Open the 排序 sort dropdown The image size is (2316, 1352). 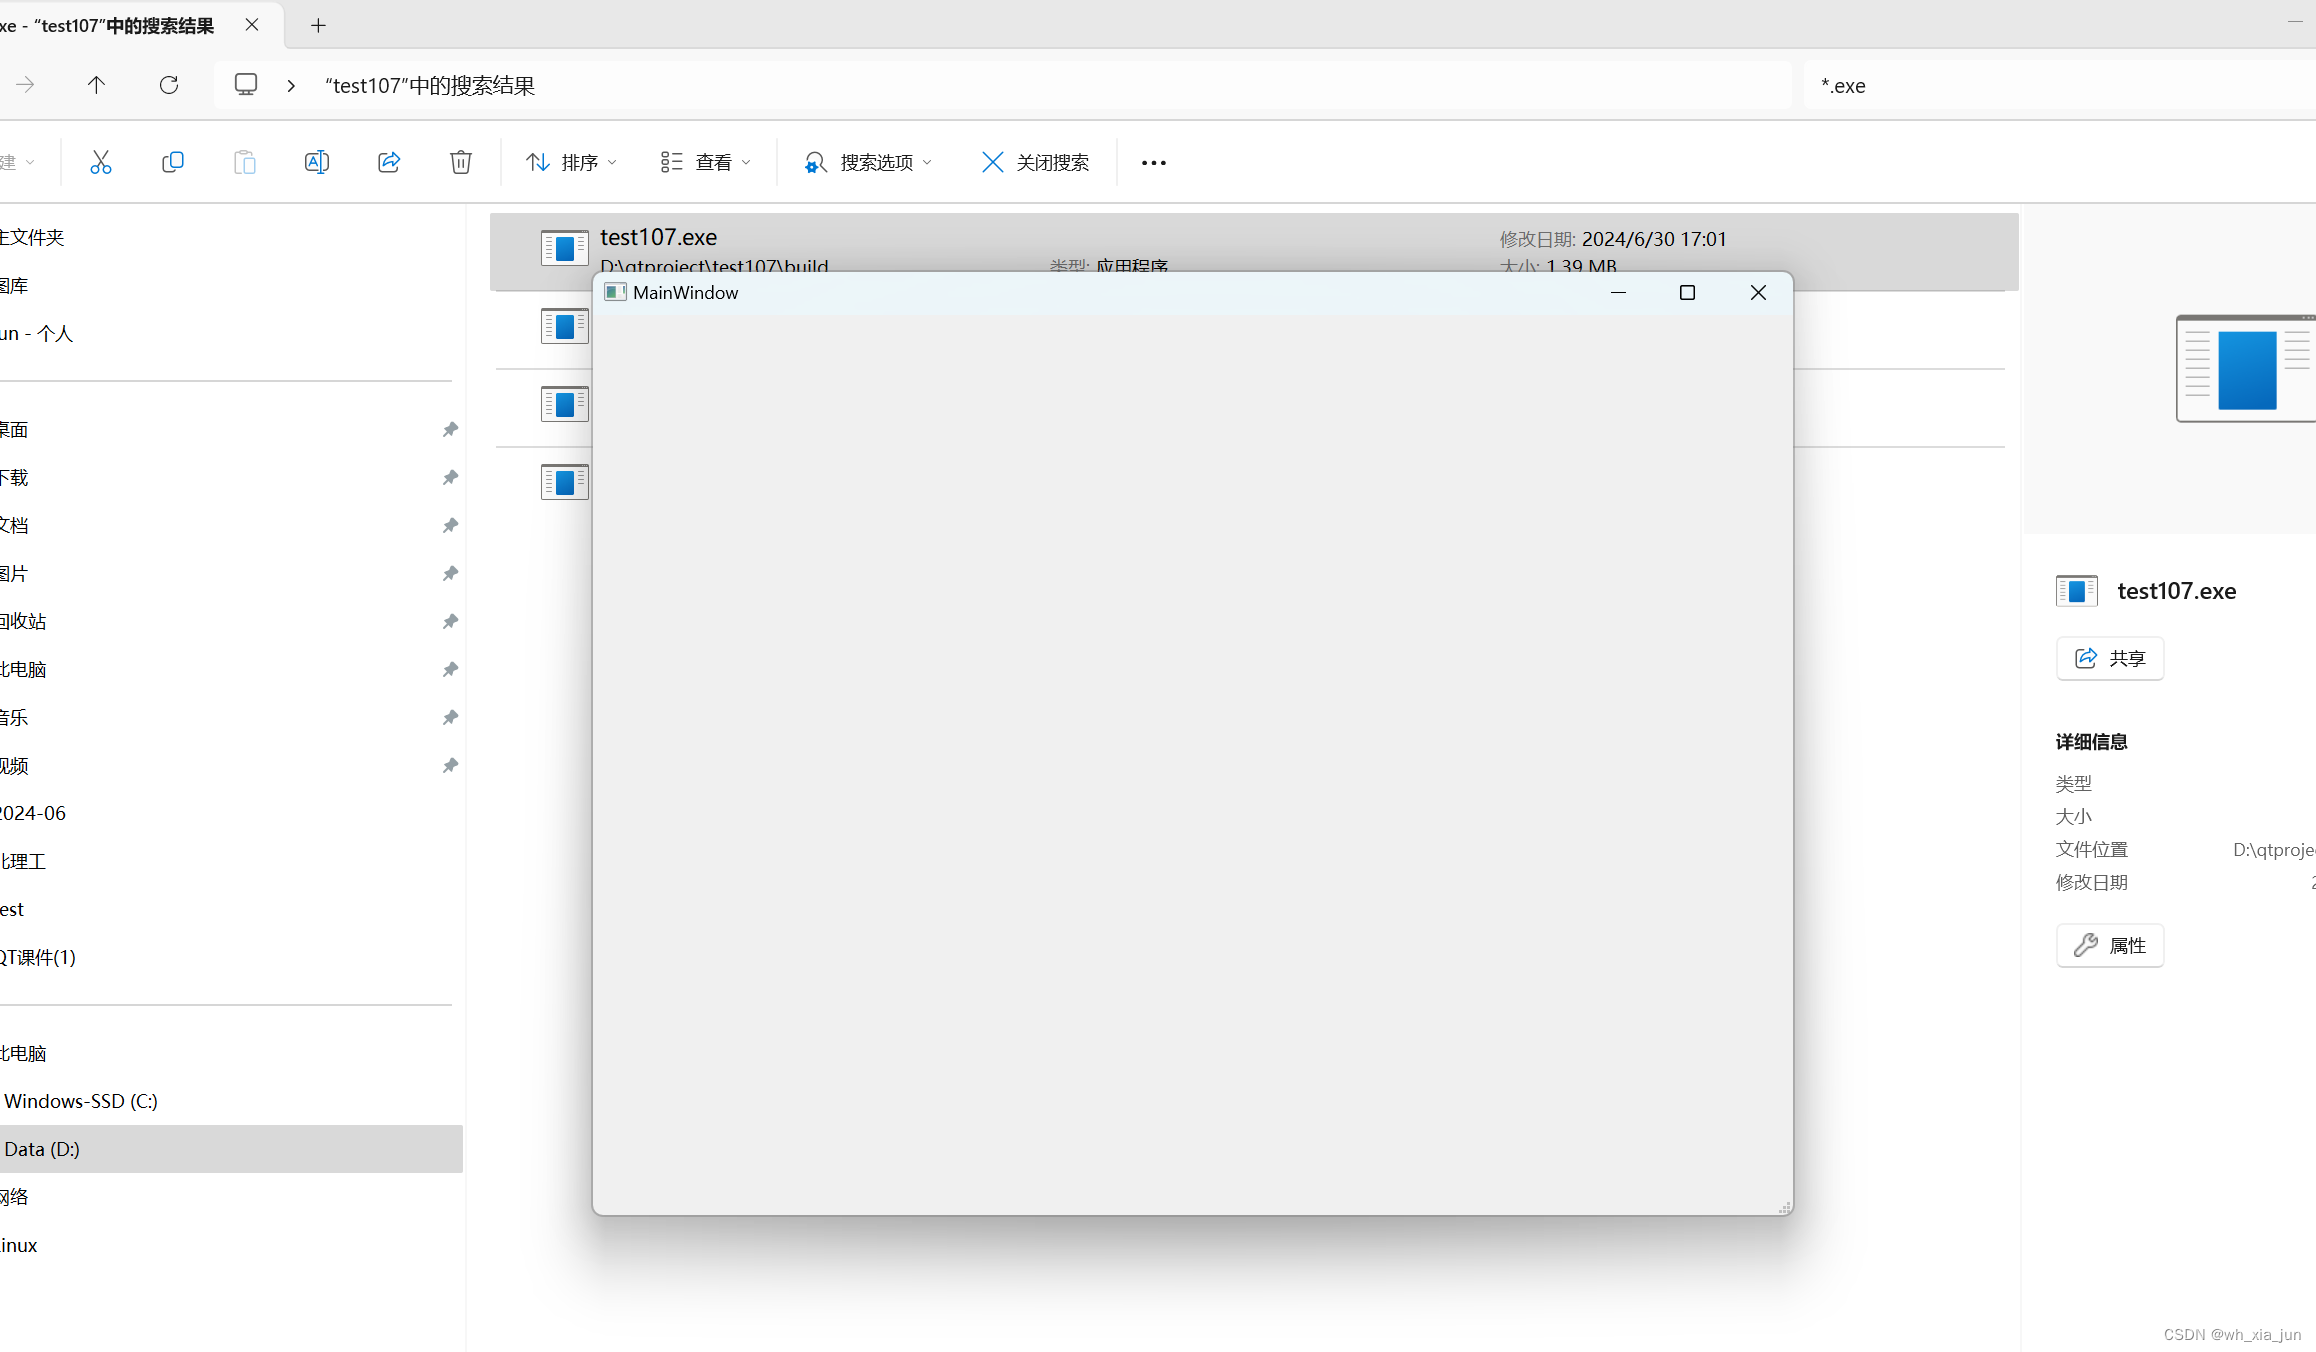coord(570,161)
